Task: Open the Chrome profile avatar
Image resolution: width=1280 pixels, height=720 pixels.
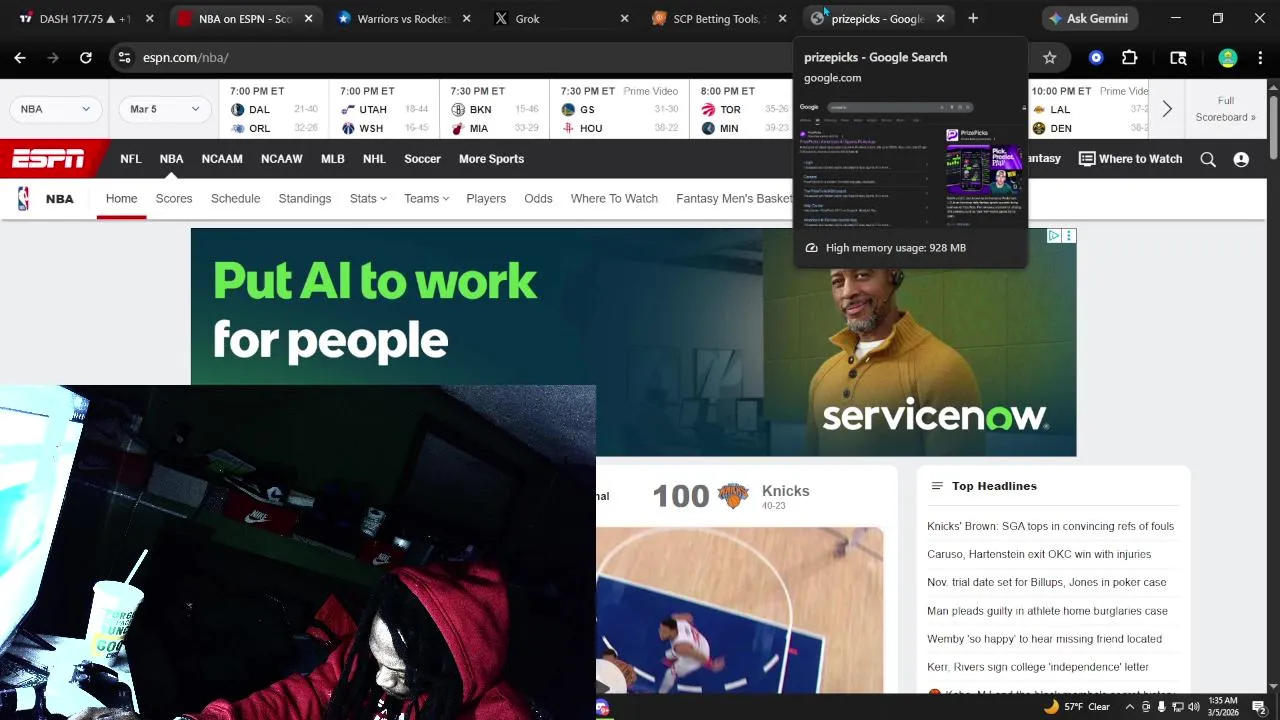Action: (1228, 58)
